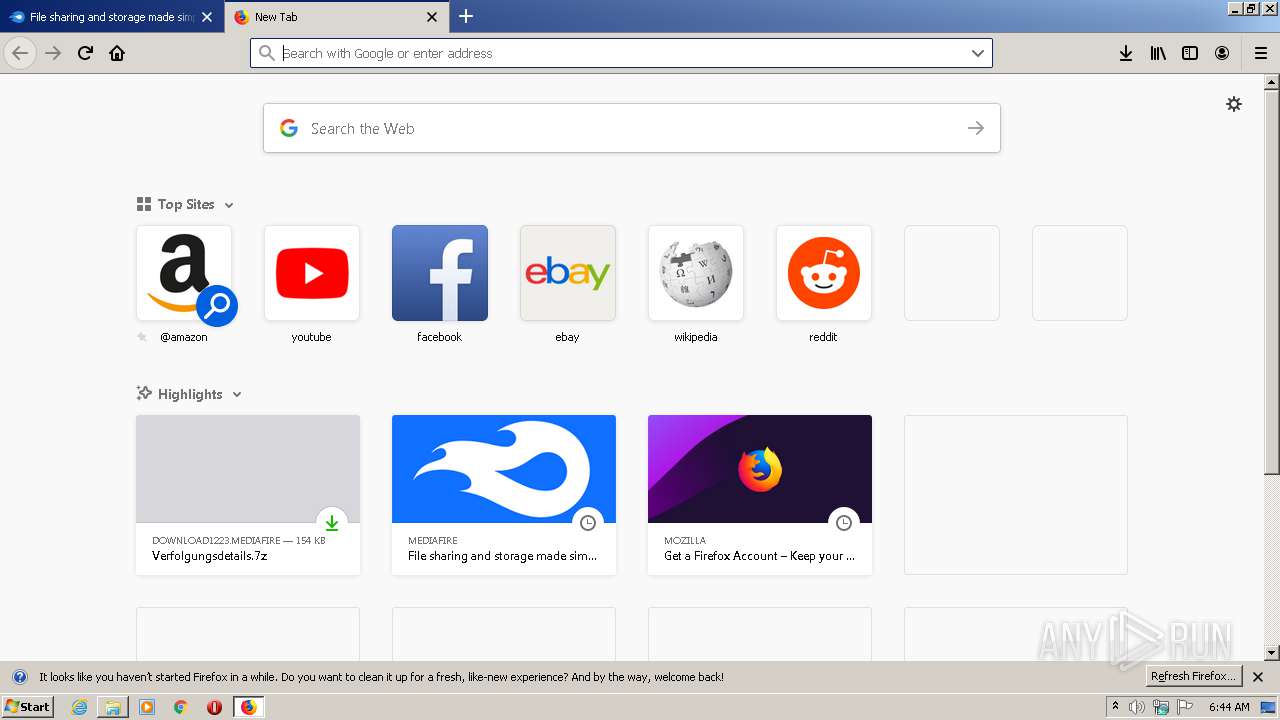The image size is (1280, 720).
Task: Open the Action Center flag tray icon
Action: tap(1185, 707)
